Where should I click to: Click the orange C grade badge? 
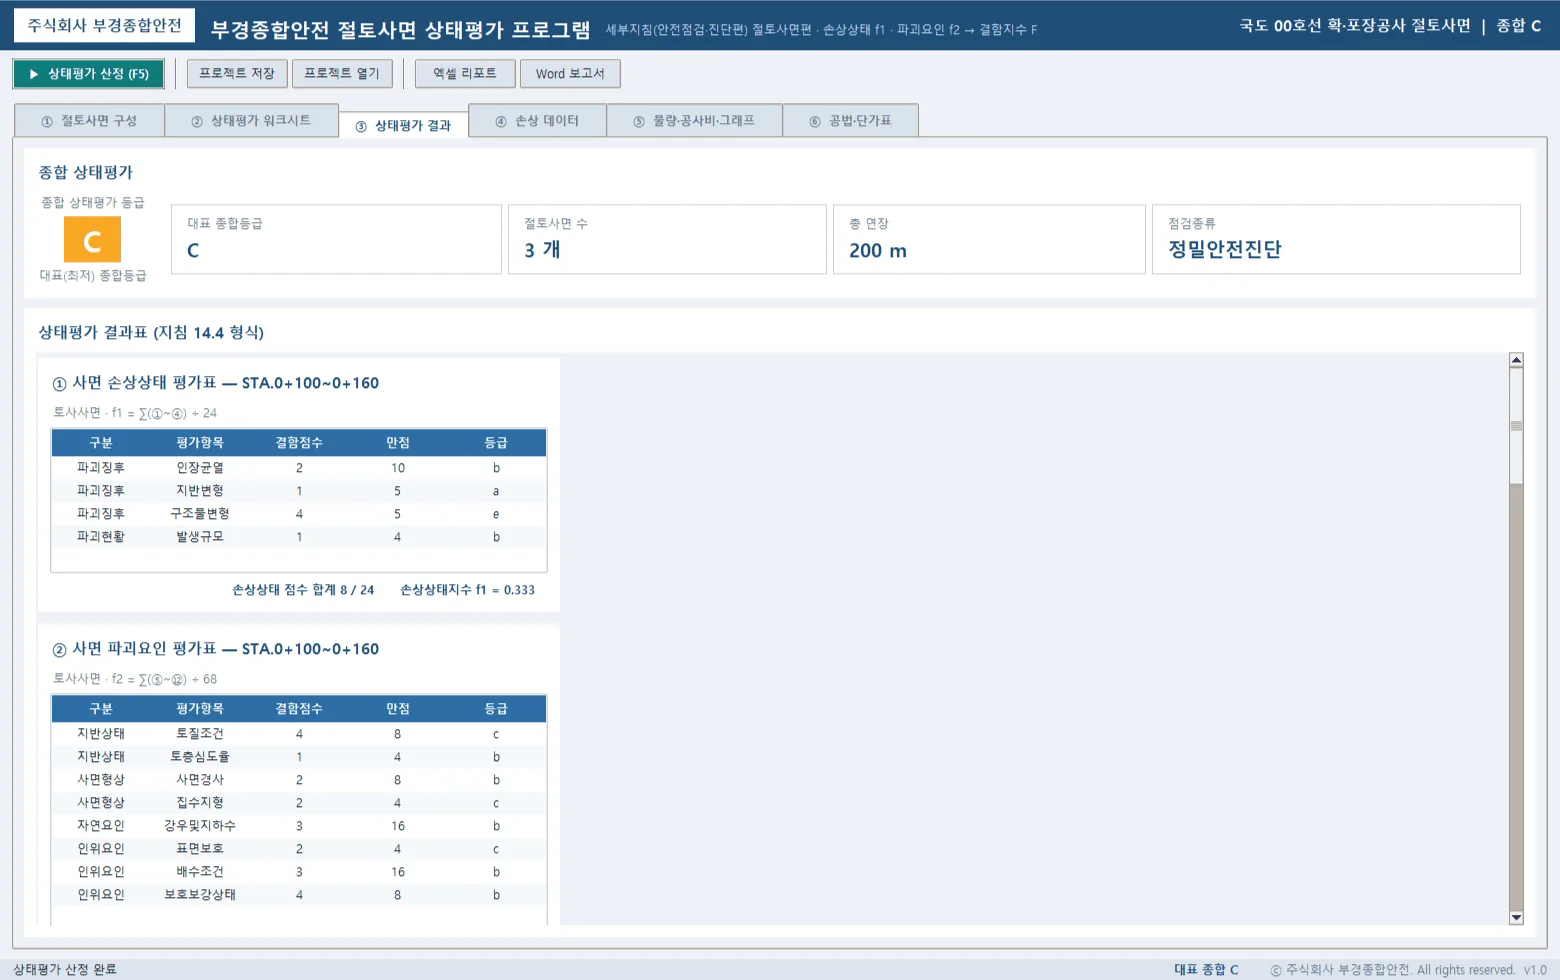point(92,240)
